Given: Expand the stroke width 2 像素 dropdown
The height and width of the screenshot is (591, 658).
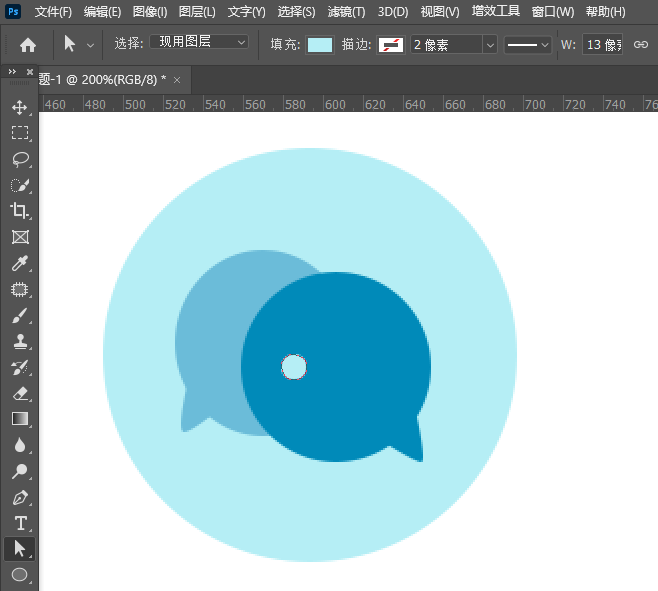Looking at the screenshot, I should point(489,45).
